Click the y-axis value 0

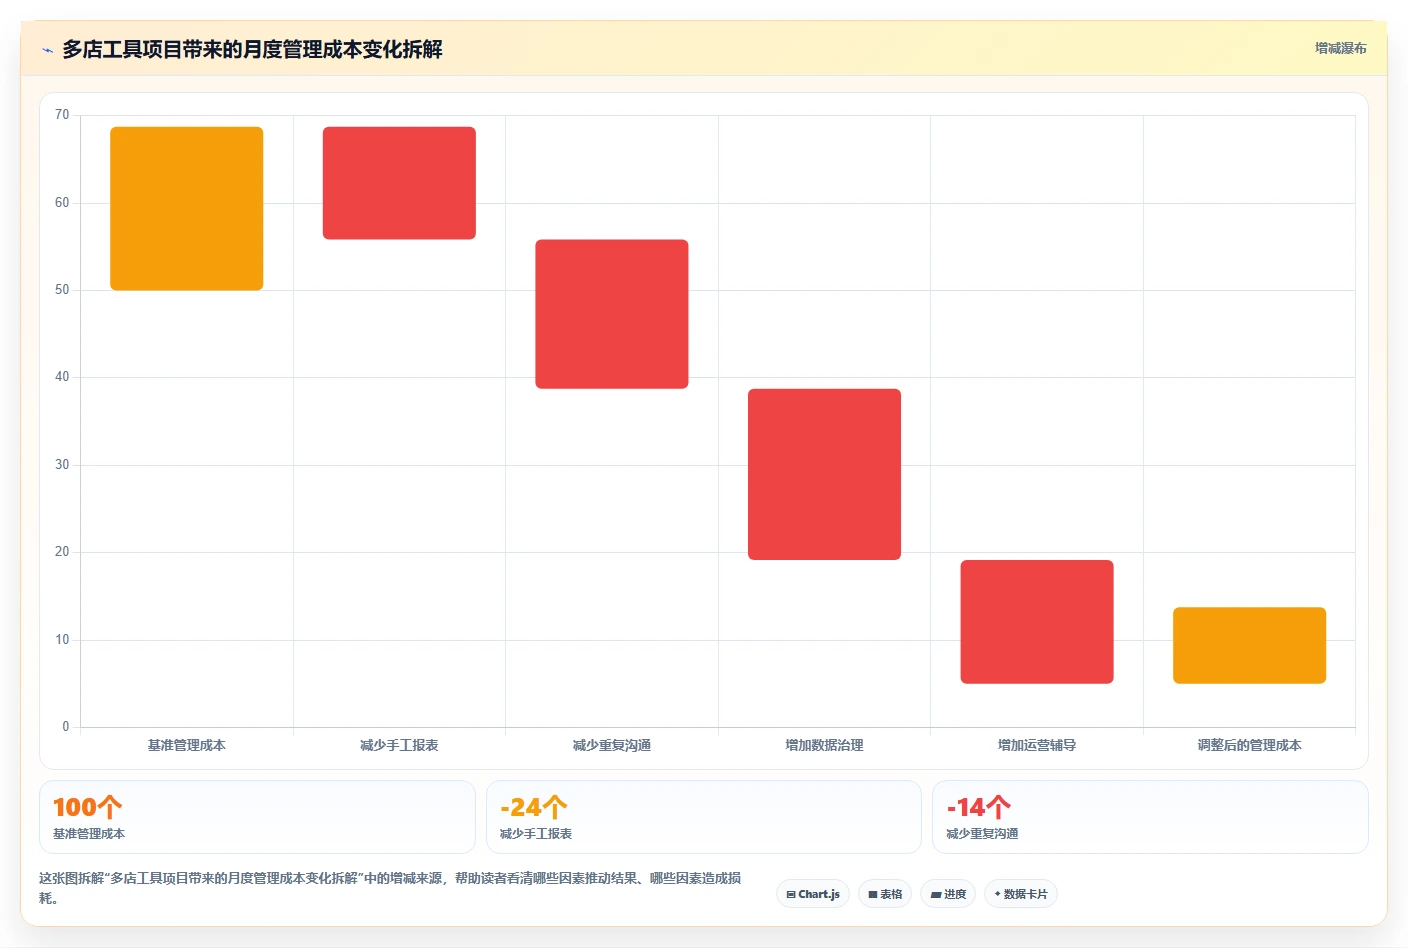pos(66,727)
